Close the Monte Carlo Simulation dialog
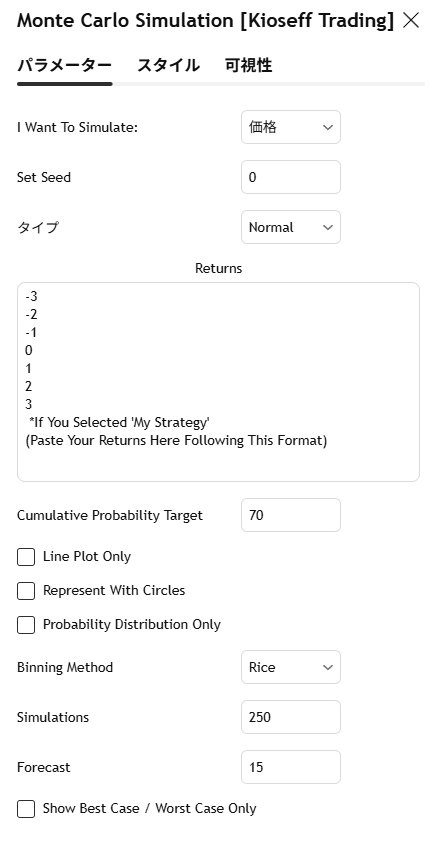The height and width of the screenshot is (862, 440). coord(411,21)
